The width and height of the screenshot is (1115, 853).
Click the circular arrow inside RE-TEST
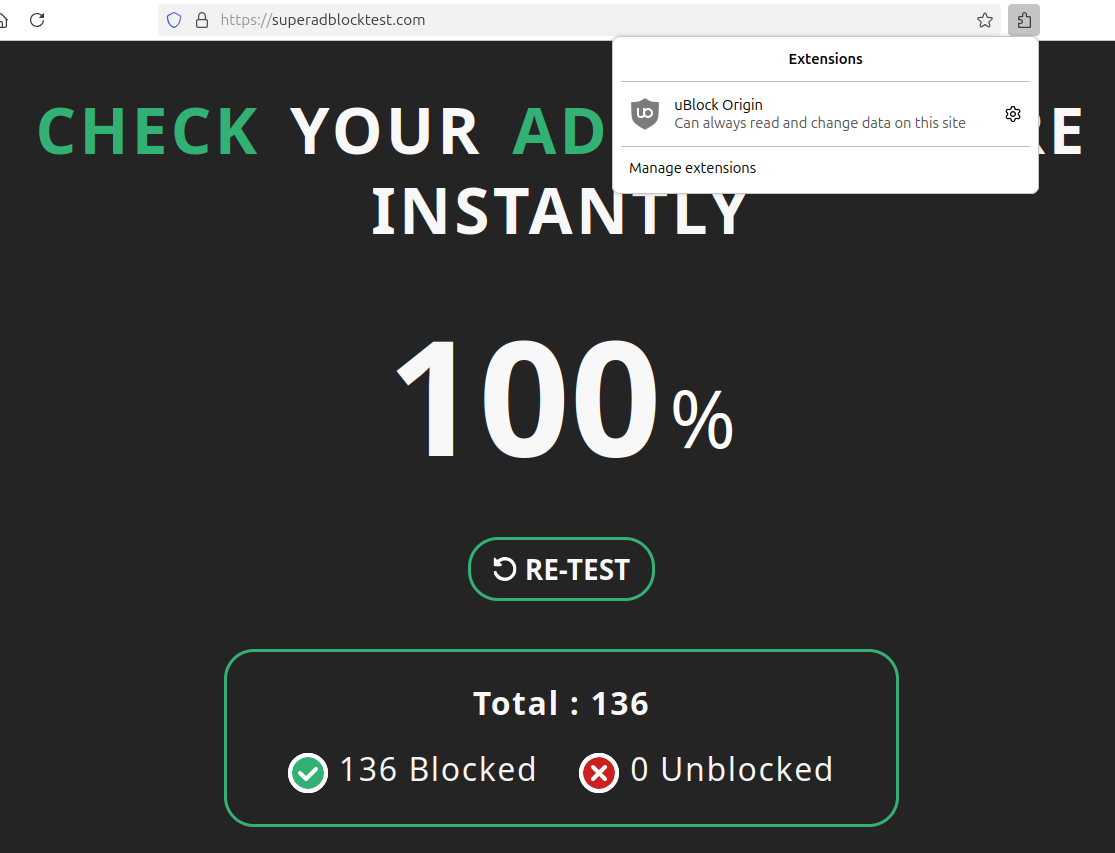pos(504,569)
